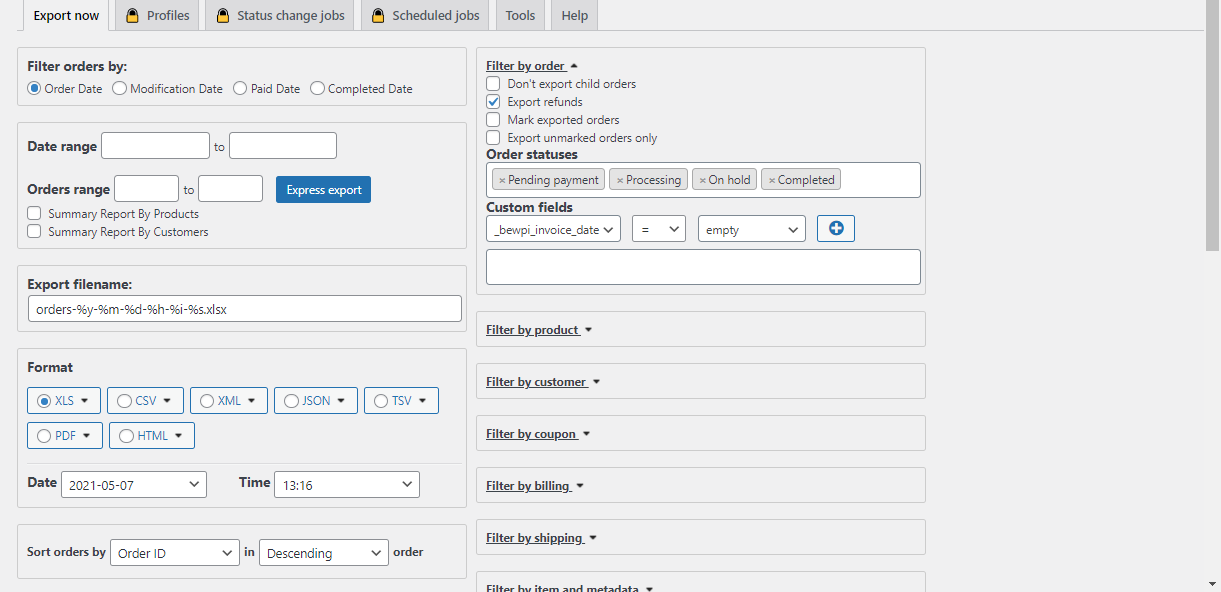
Task: Open the Profiles tab
Action: pos(158,16)
